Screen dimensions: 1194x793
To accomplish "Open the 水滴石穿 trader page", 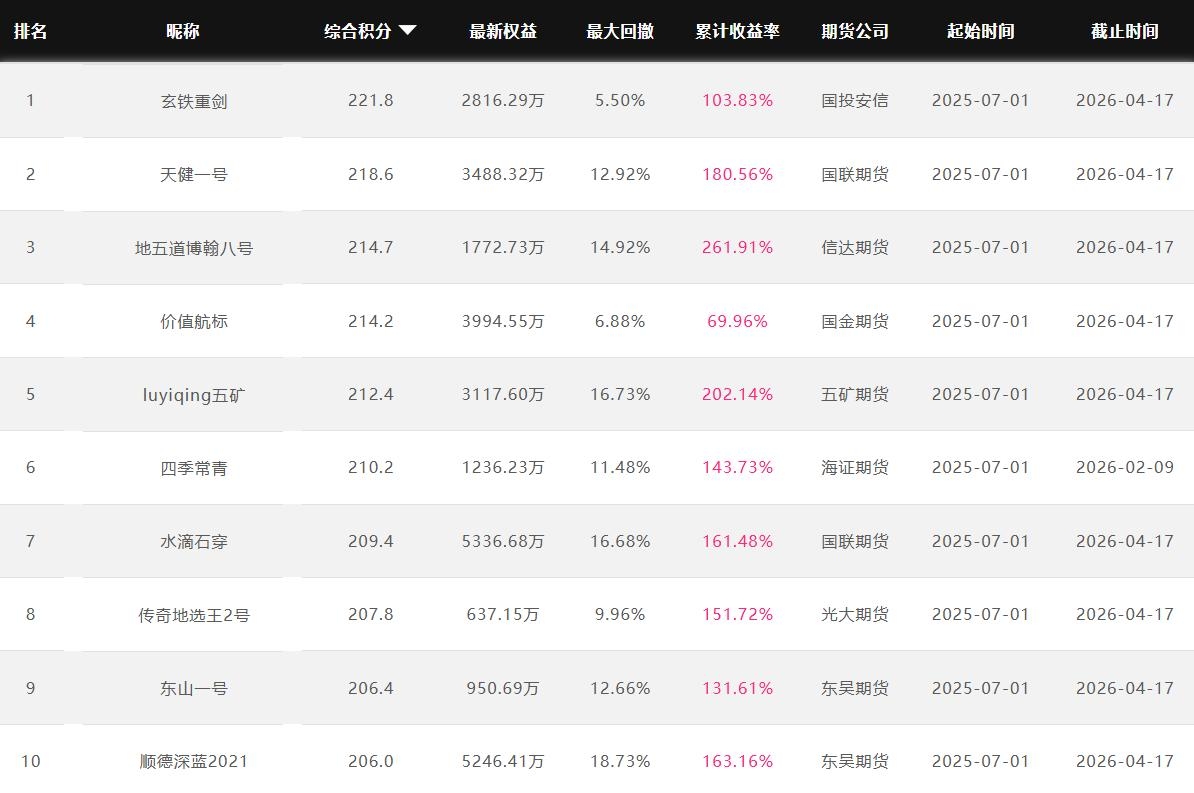I will (x=194, y=541).
